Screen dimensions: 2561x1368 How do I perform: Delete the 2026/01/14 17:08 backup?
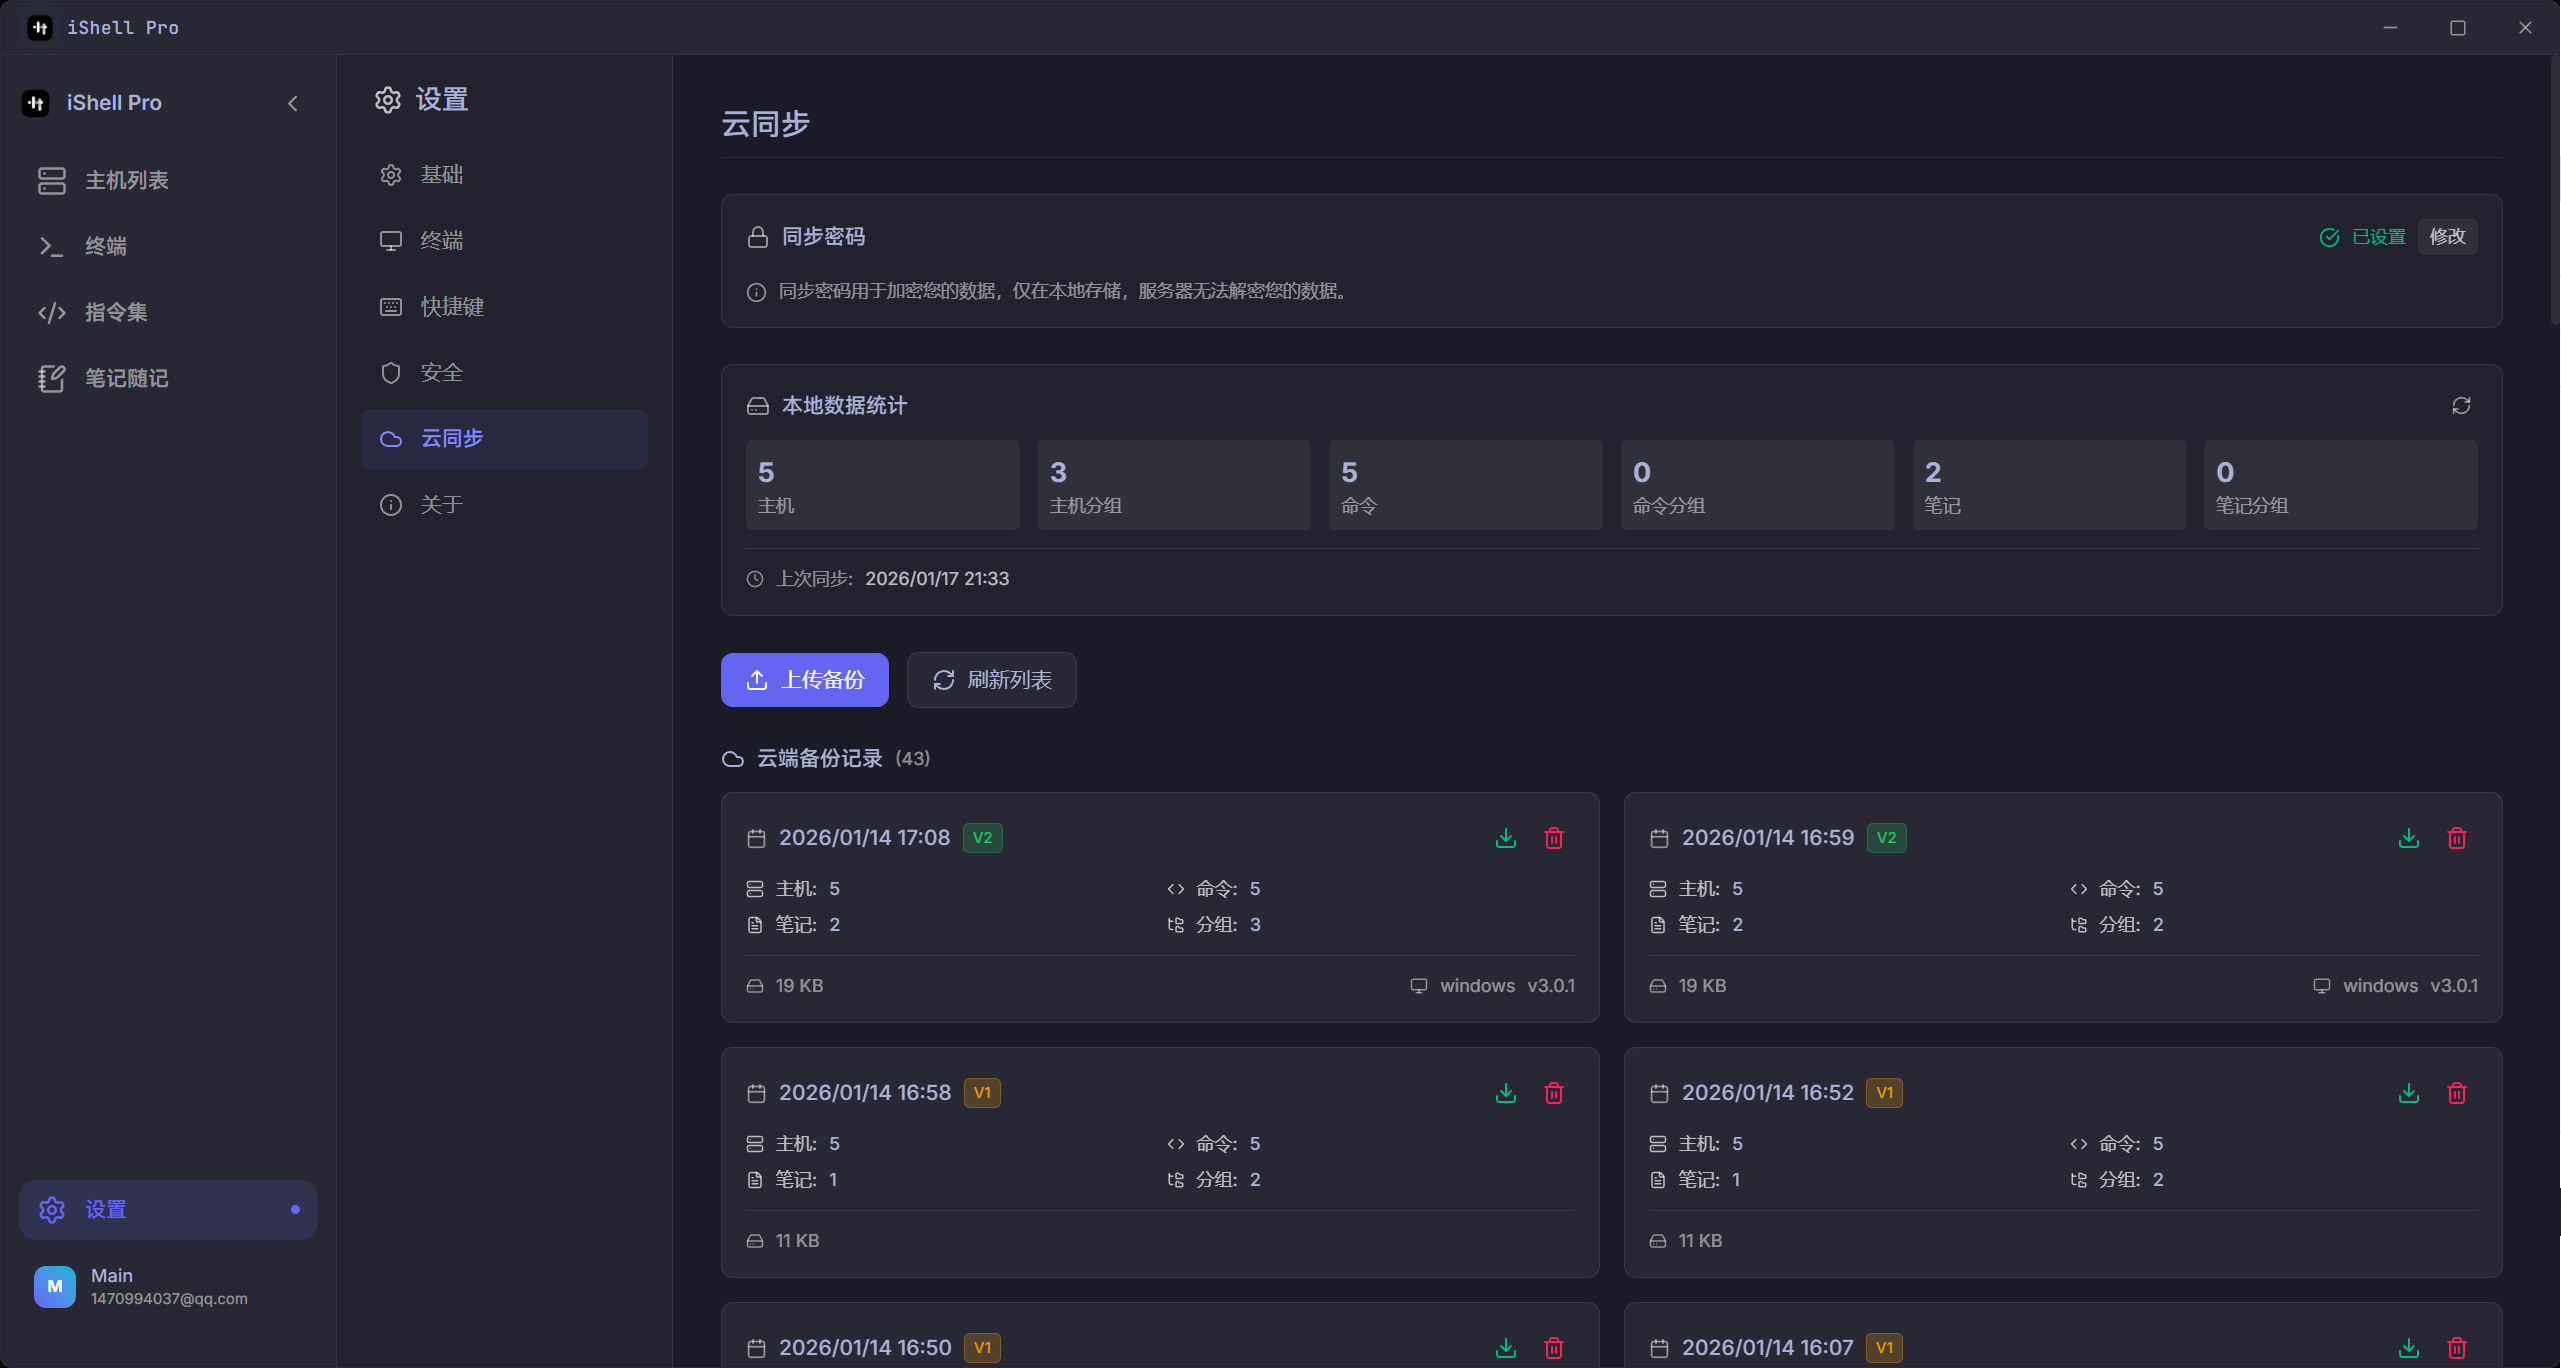pyautogui.click(x=1554, y=838)
